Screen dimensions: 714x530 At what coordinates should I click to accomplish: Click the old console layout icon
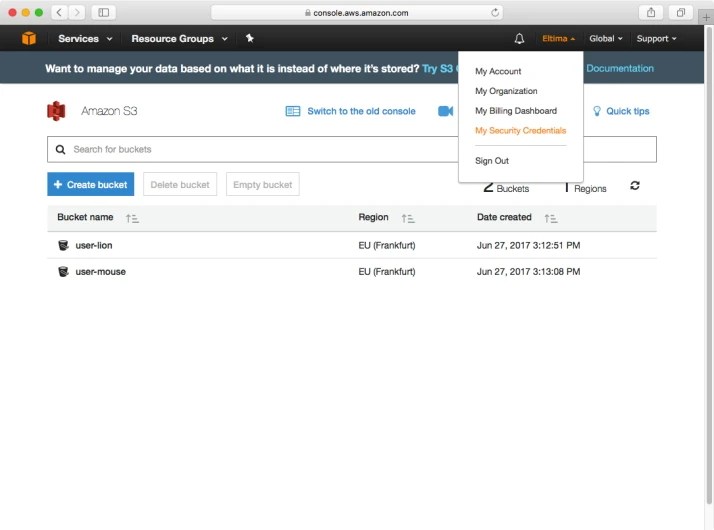pyautogui.click(x=293, y=111)
